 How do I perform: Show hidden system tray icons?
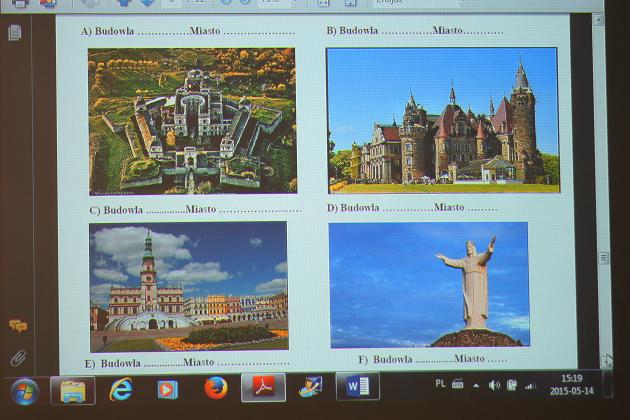(x=476, y=384)
